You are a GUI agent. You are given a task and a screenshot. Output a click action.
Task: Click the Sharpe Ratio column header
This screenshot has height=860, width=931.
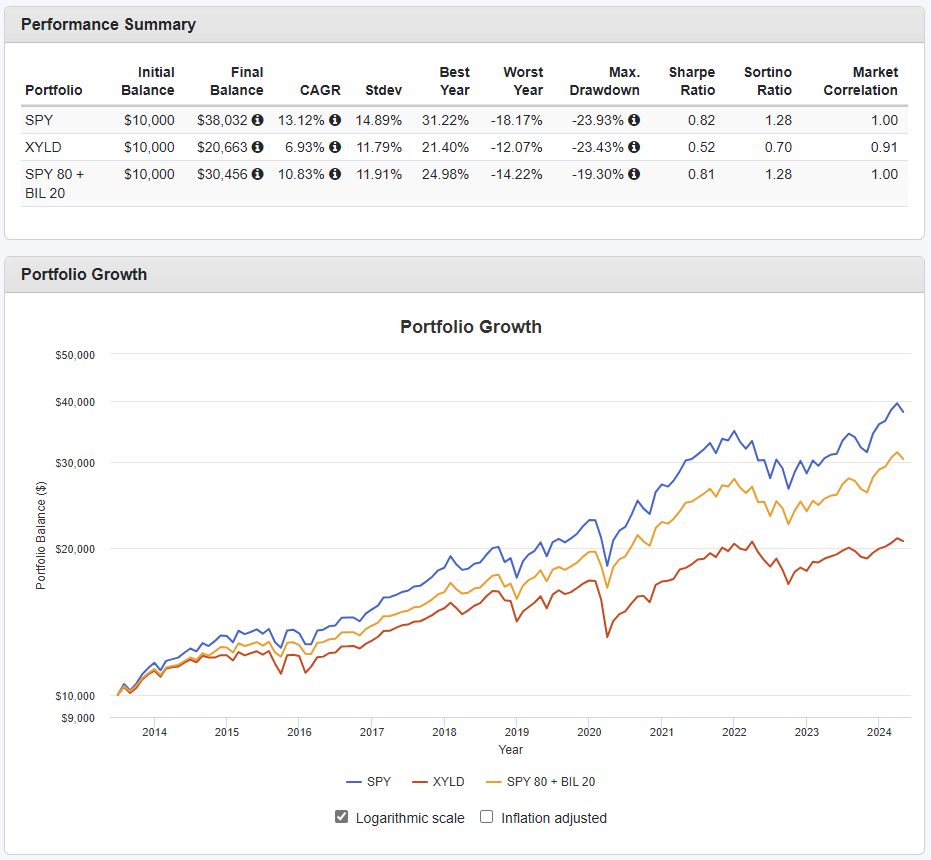(x=692, y=81)
